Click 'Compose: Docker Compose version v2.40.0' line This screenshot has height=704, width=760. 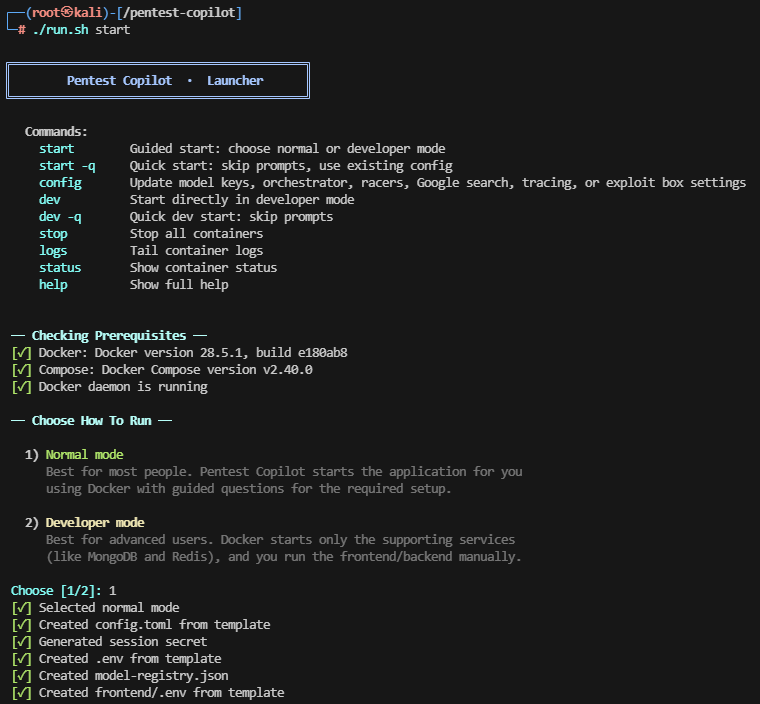[x=175, y=369]
